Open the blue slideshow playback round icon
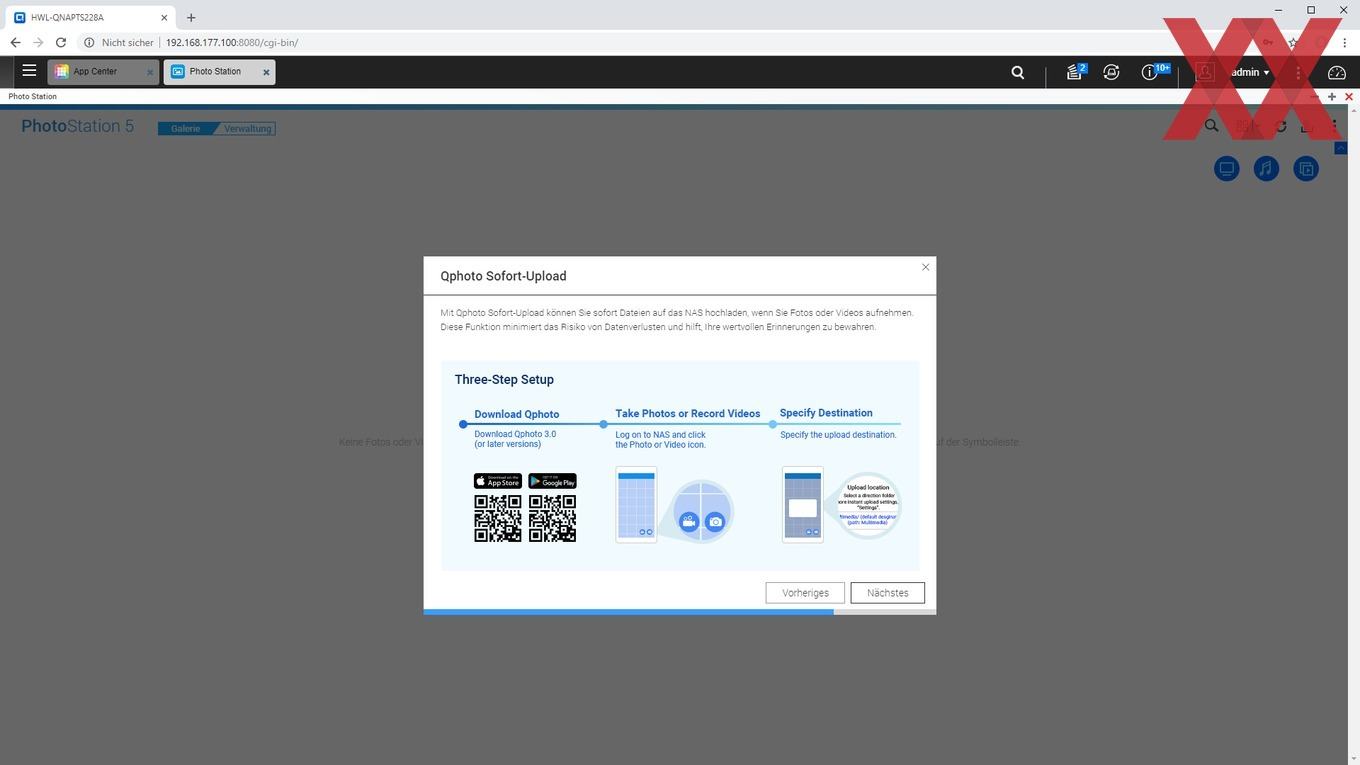1360x765 pixels. (x=1306, y=168)
